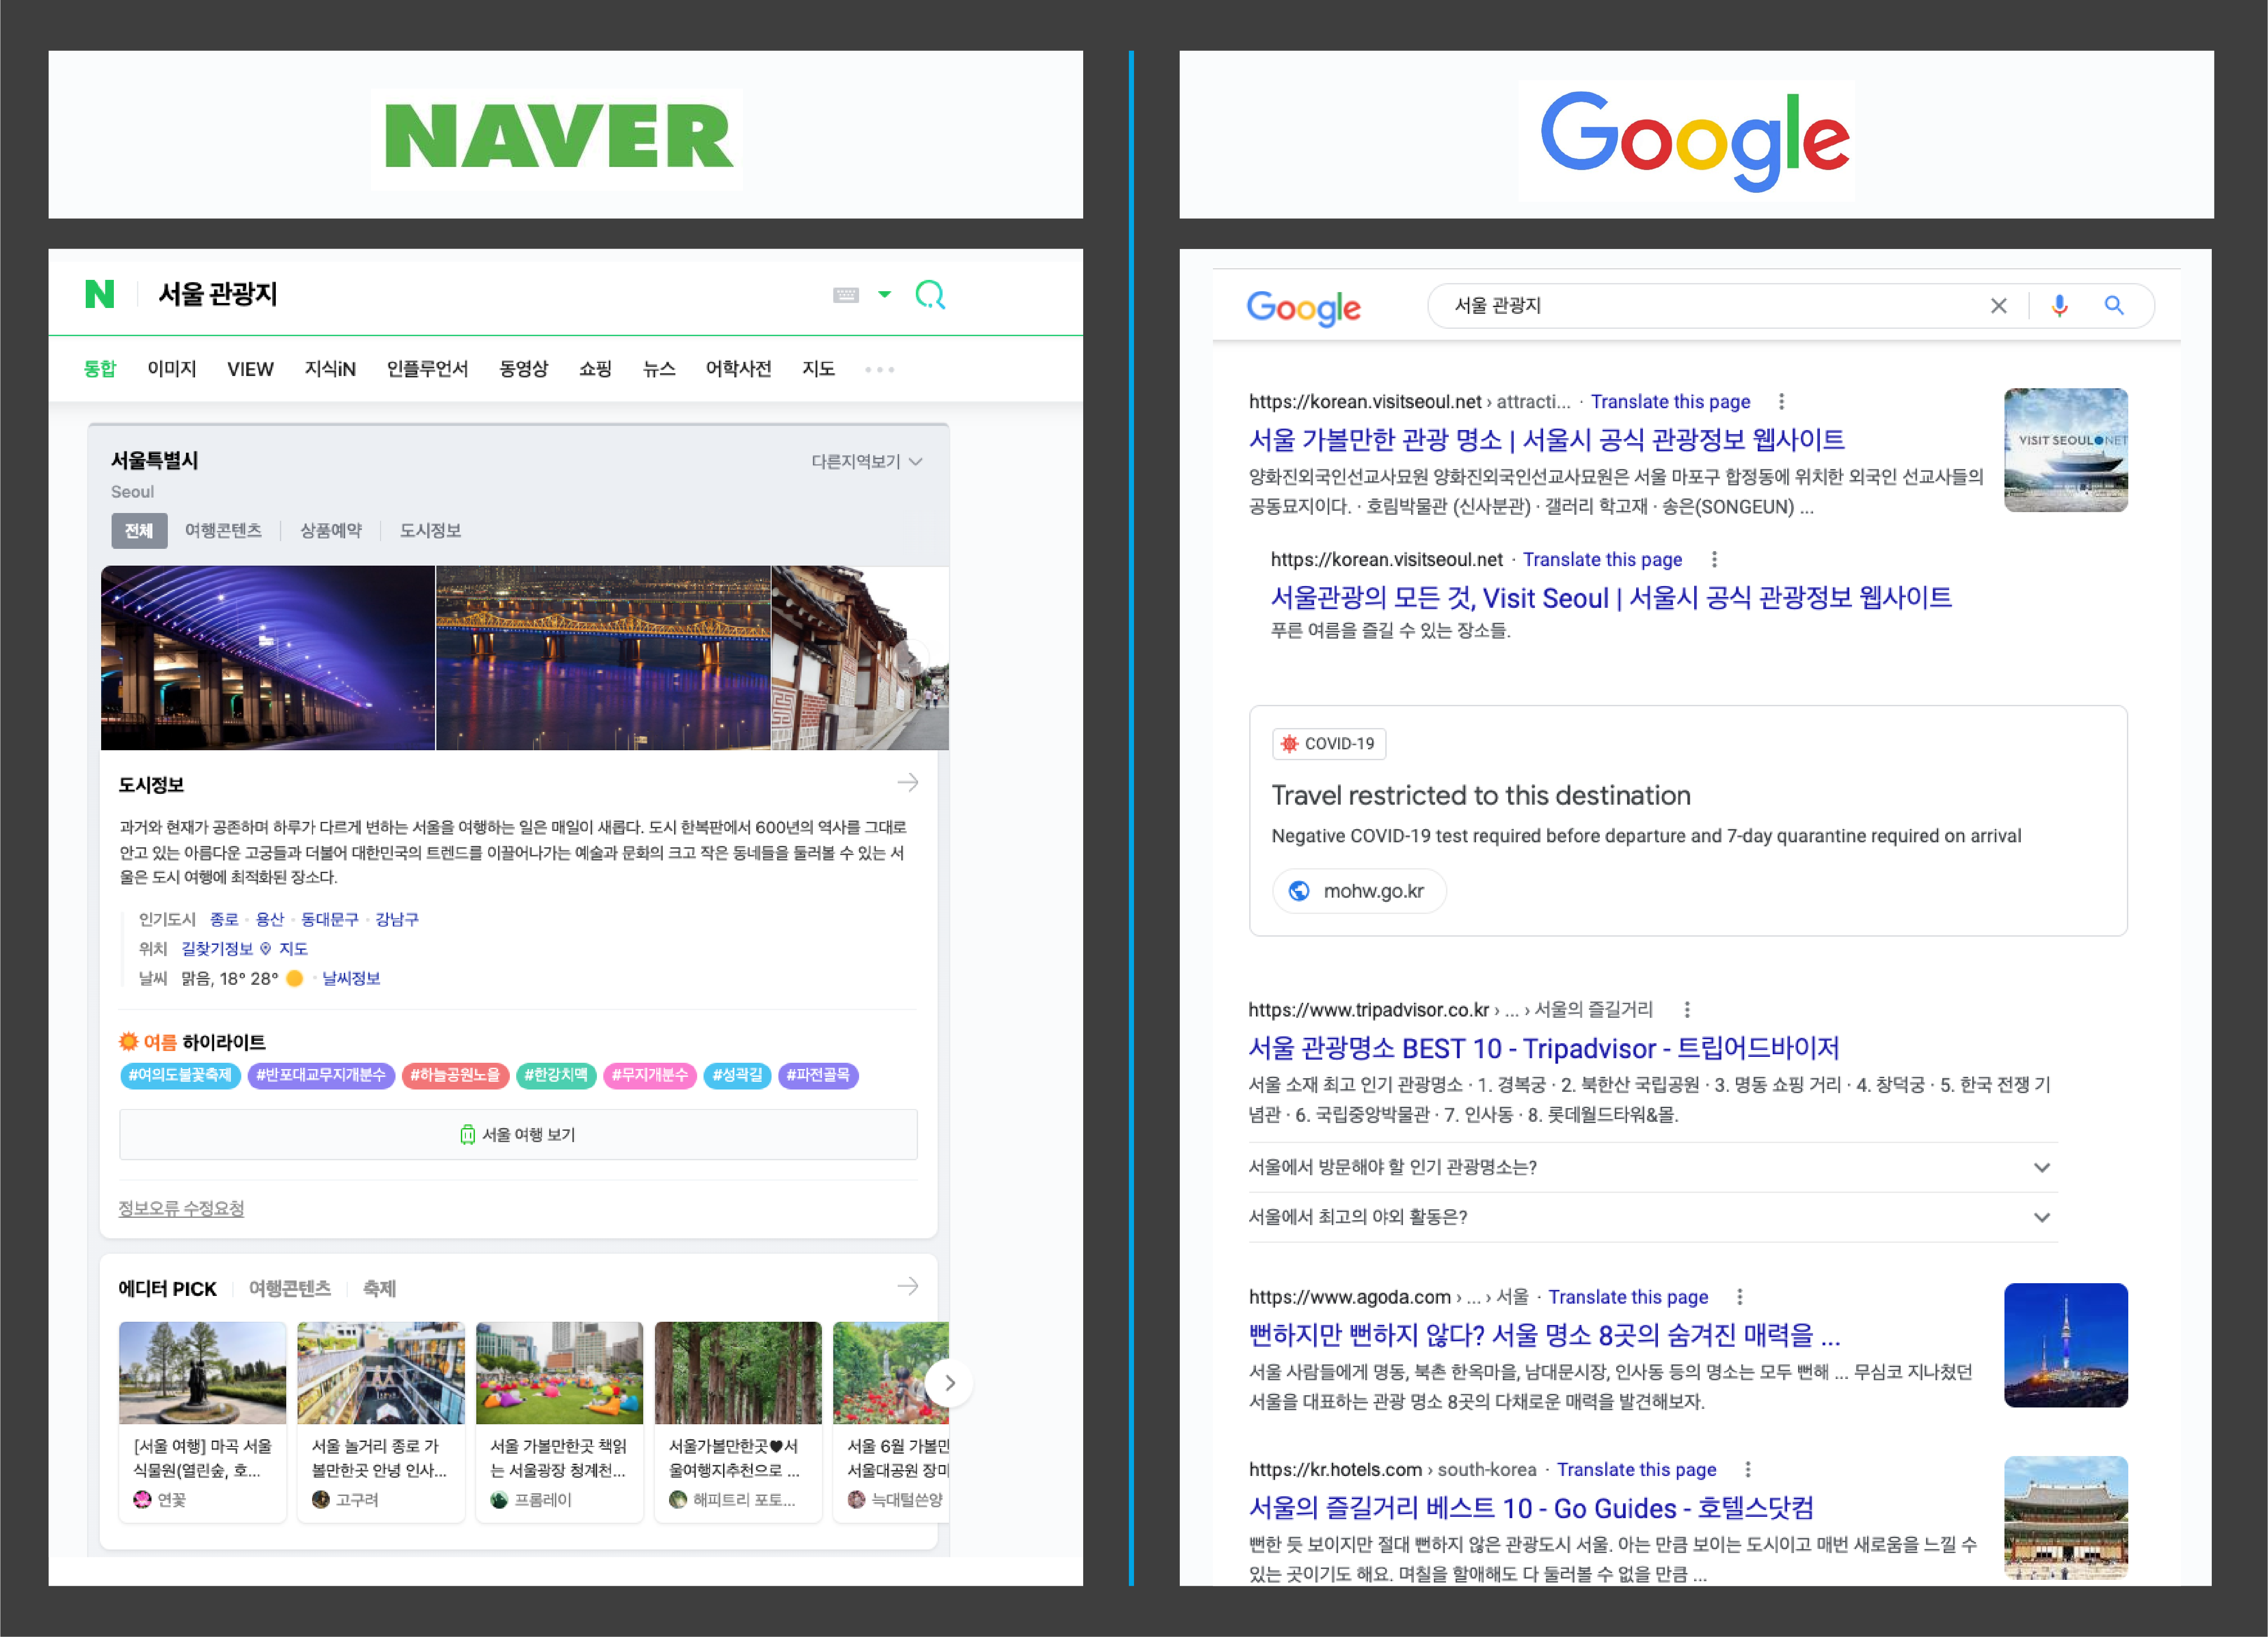The image size is (2268, 1637).
Task: Open the hanok village alley photo
Action: click(860, 658)
